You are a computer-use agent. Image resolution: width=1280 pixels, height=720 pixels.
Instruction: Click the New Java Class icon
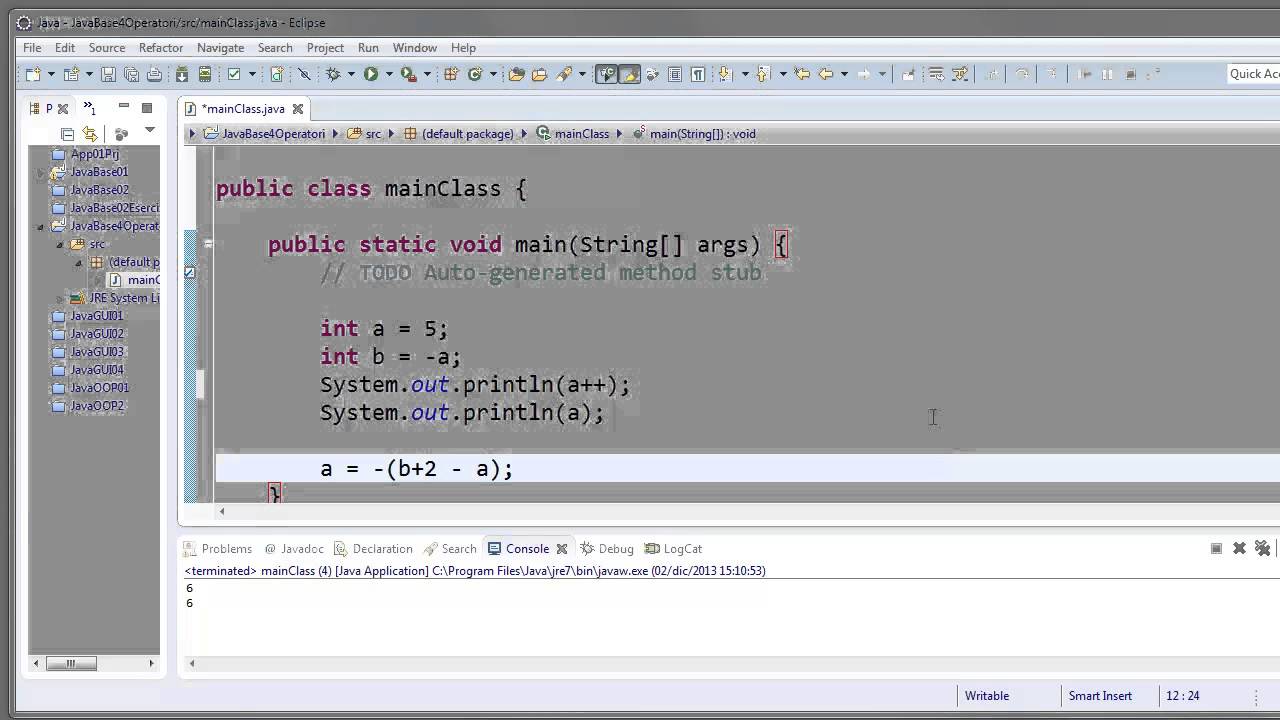click(x=475, y=74)
